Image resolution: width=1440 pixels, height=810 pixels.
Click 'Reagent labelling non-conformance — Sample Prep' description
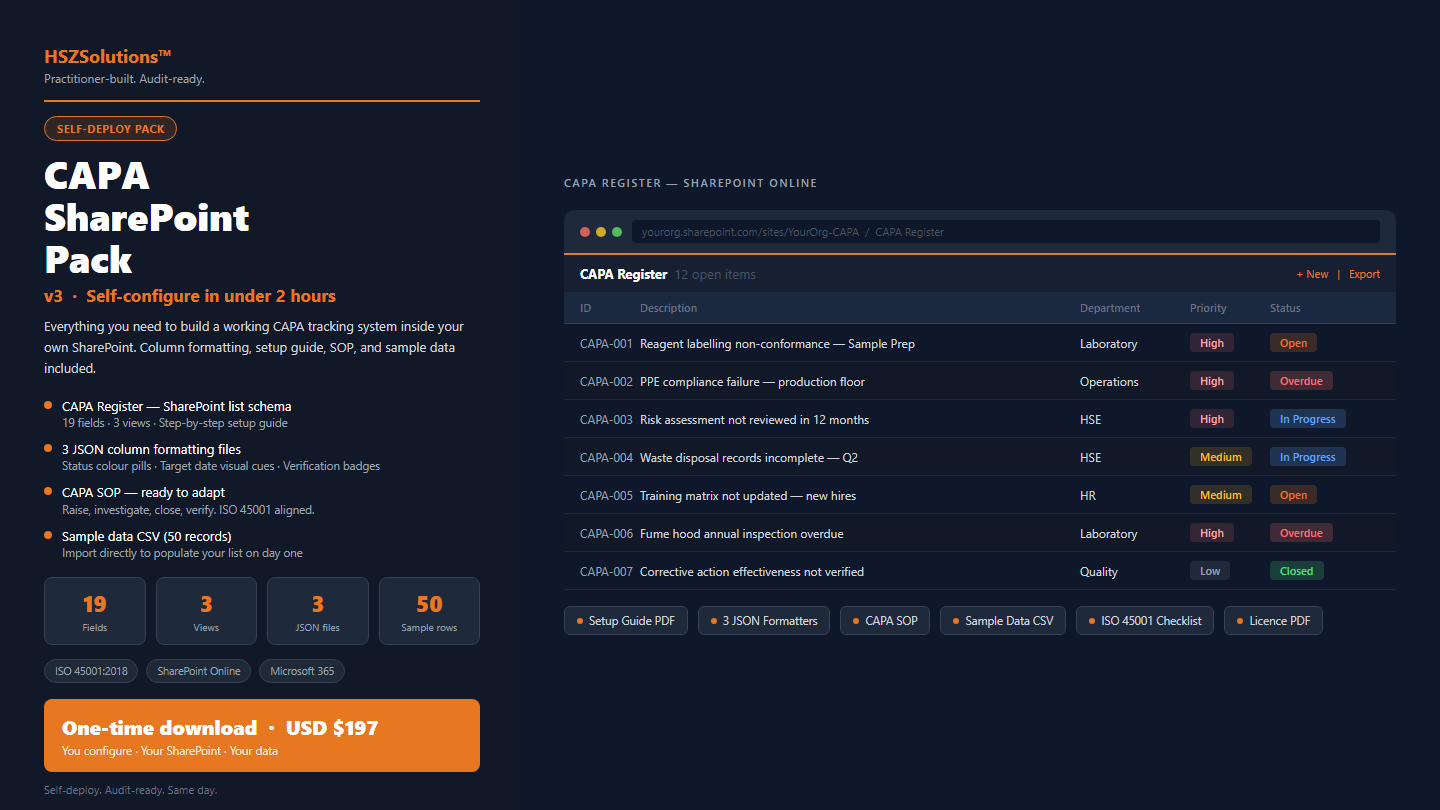777,344
